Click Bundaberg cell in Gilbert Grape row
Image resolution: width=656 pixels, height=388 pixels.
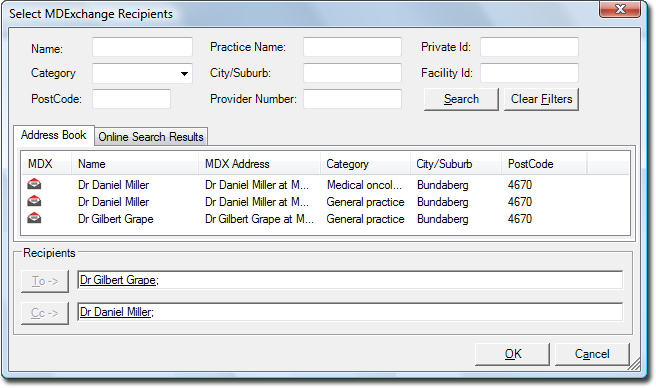click(443, 219)
